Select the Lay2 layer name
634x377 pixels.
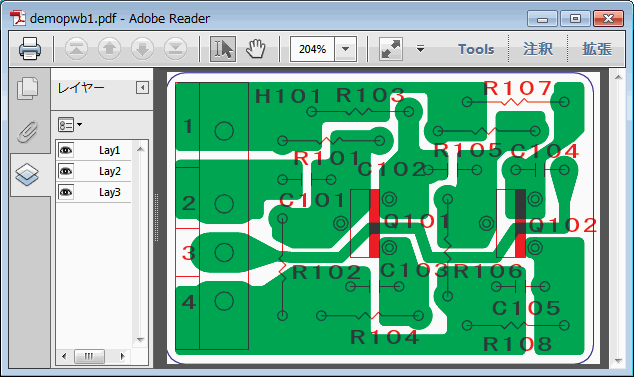[110, 171]
